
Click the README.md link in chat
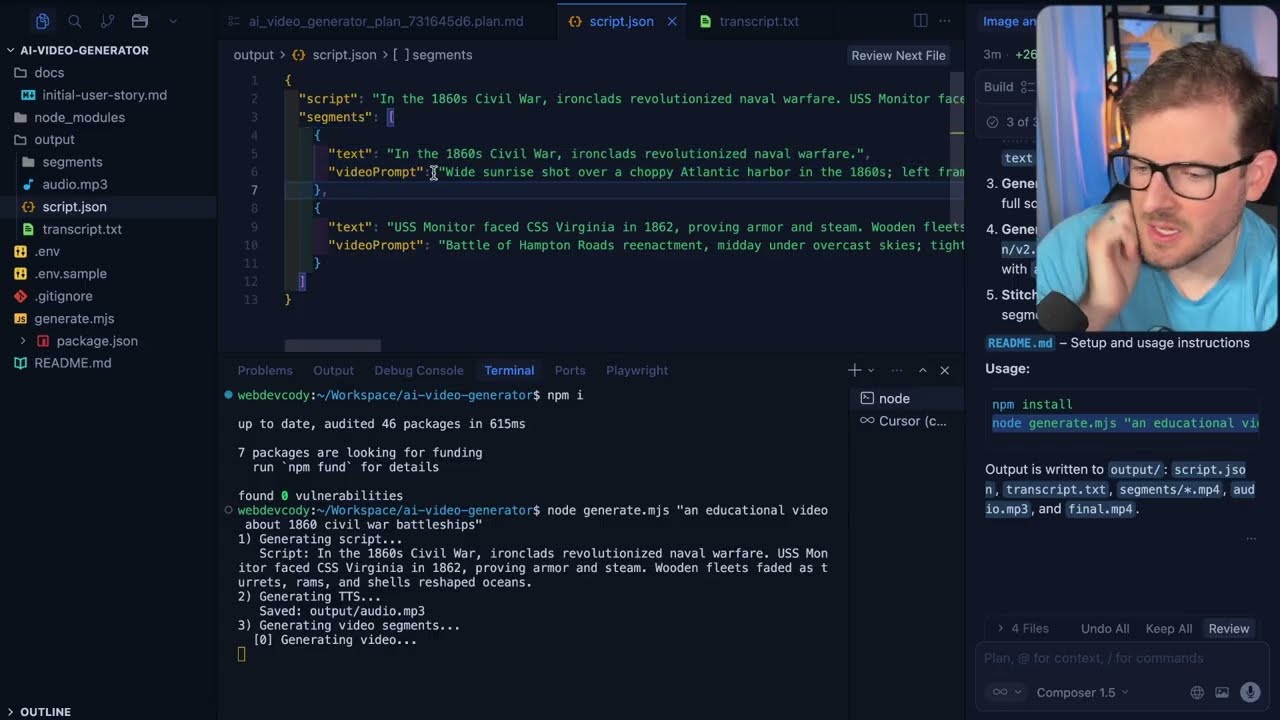tap(1020, 342)
